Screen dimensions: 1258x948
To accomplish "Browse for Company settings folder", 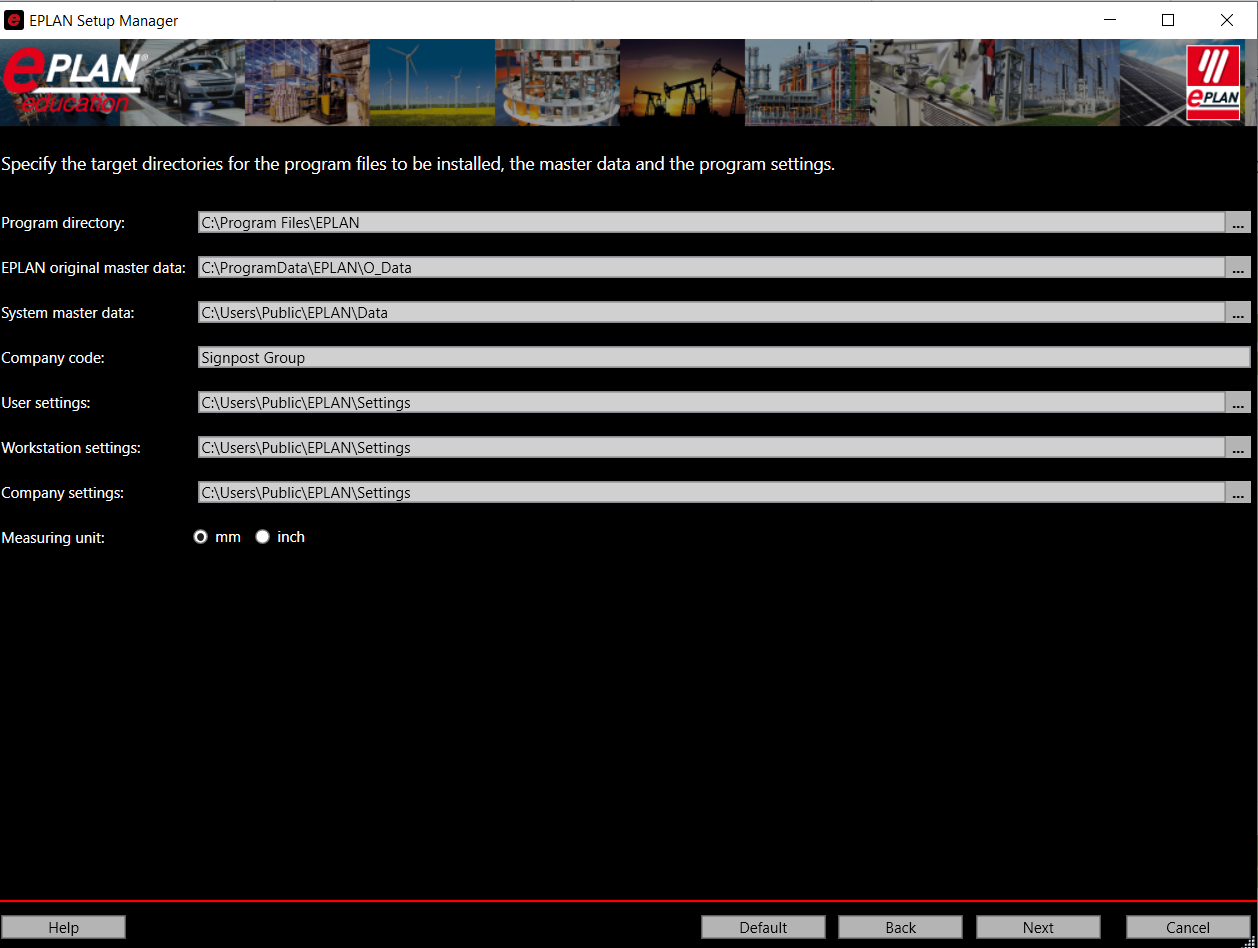I will (1238, 493).
